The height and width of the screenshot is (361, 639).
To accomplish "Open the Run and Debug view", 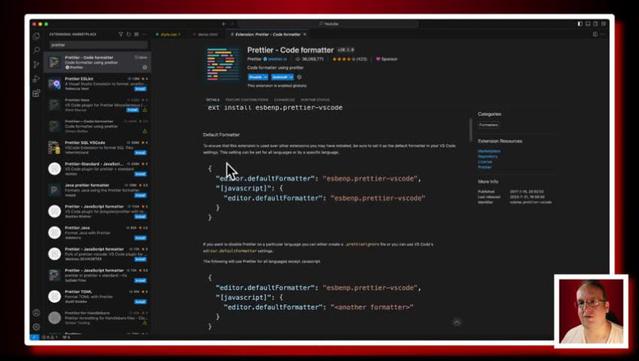I will 36,79.
